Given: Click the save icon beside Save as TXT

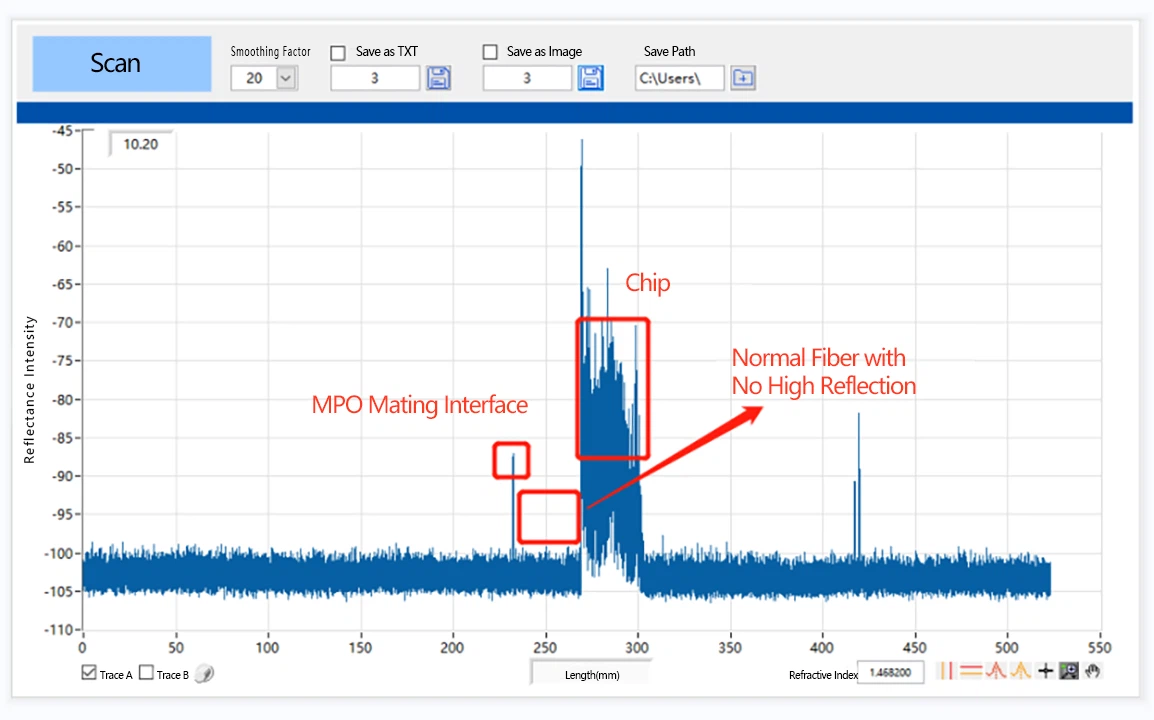Looking at the screenshot, I should (438, 77).
